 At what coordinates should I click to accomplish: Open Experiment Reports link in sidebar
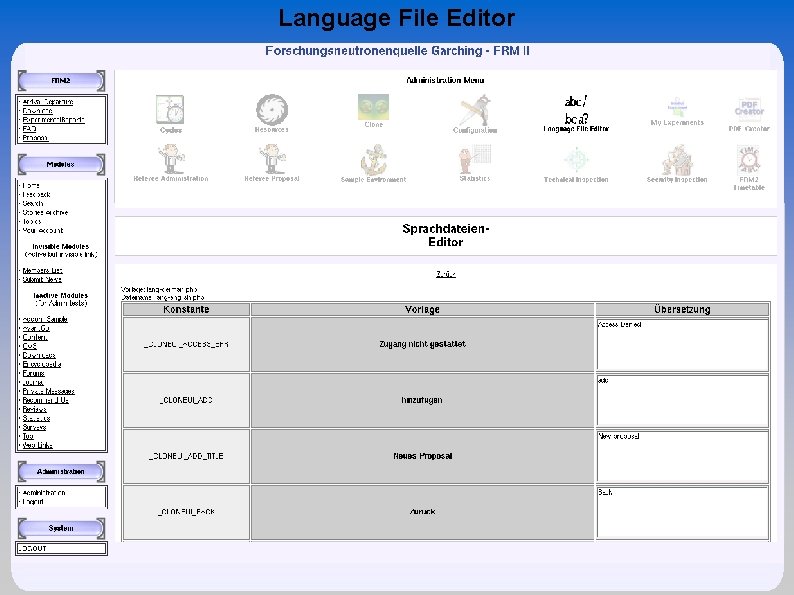click(x=53, y=120)
